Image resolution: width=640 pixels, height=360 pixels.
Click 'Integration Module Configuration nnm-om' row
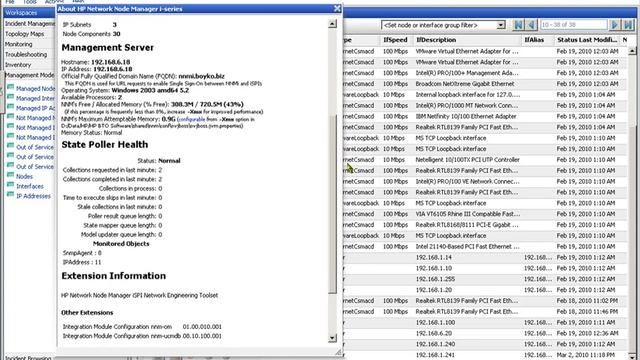[142, 327]
